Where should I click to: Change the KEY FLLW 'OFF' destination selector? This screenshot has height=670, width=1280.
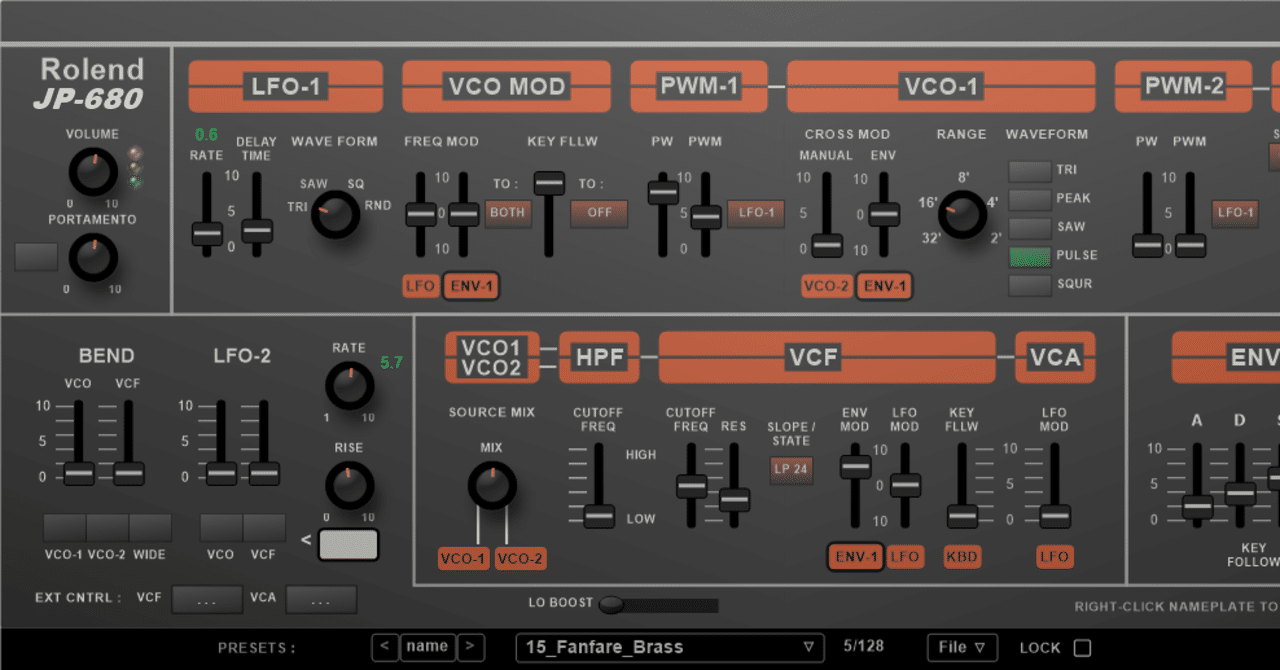pos(599,213)
